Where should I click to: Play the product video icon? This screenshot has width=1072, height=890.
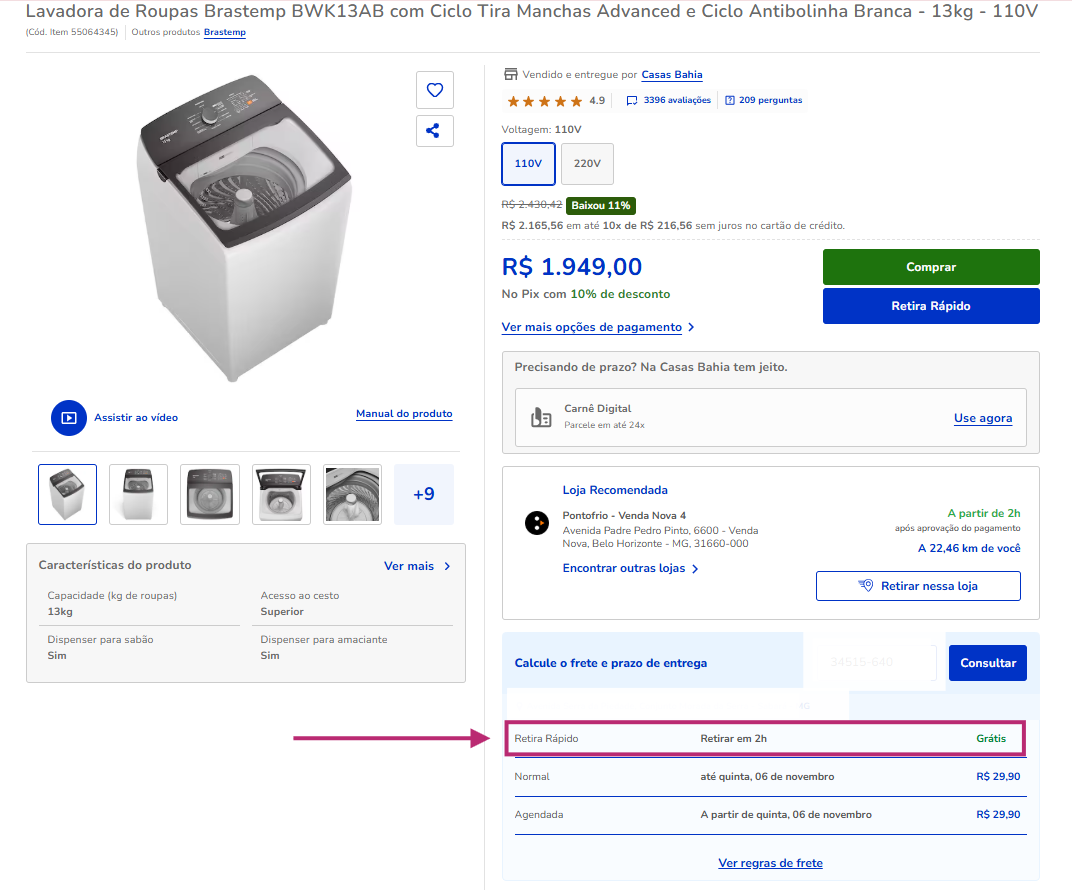point(69,418)
